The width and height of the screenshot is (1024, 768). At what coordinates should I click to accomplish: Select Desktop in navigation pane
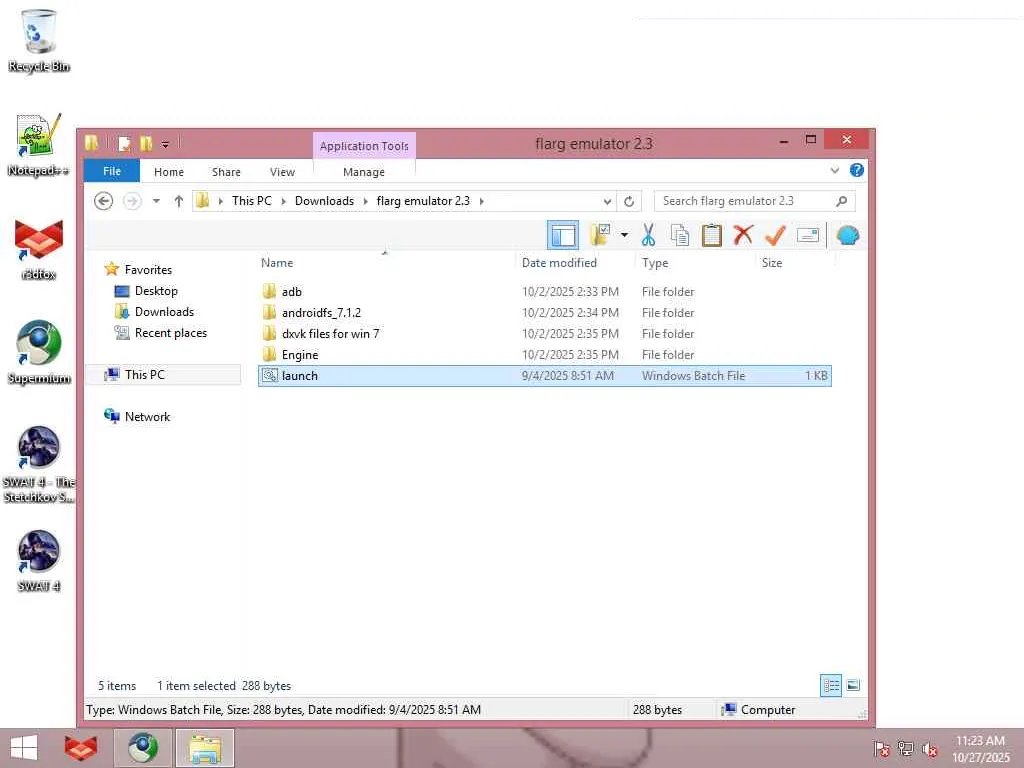click(156, 291)
